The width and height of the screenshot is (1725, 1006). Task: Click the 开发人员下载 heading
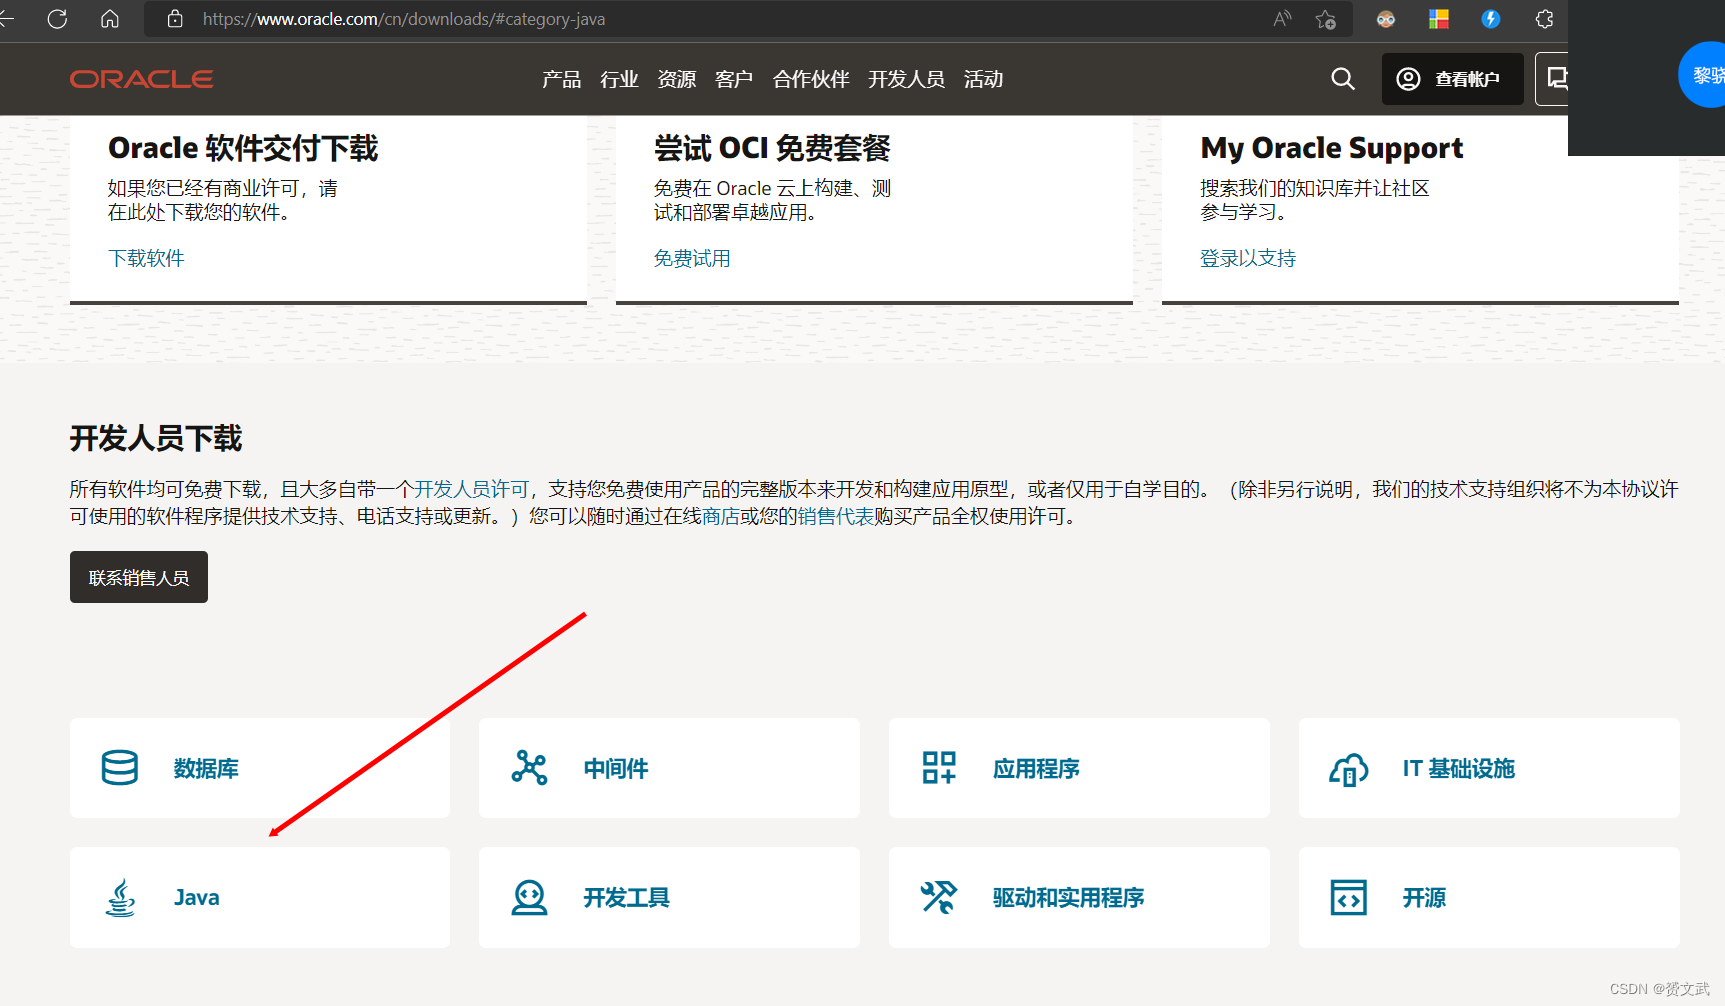click(x=156, y=438)
